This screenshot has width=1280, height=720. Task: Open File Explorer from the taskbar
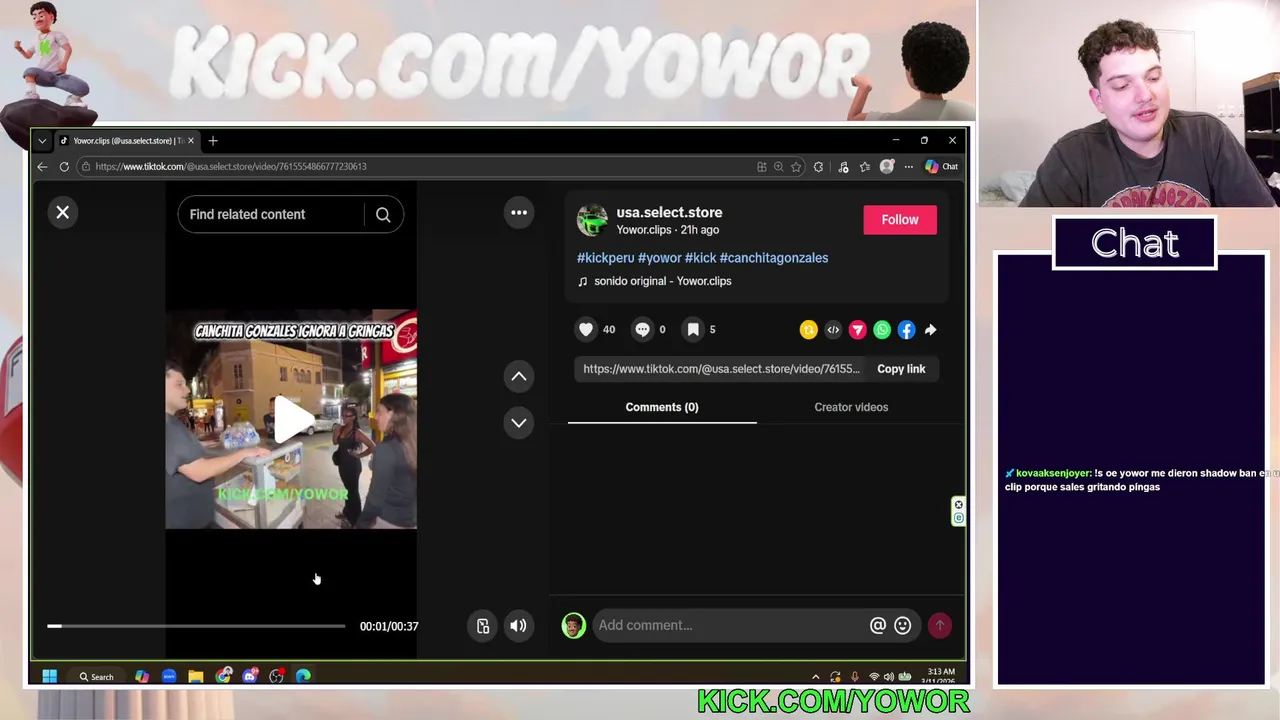click(x=196, y=677)
